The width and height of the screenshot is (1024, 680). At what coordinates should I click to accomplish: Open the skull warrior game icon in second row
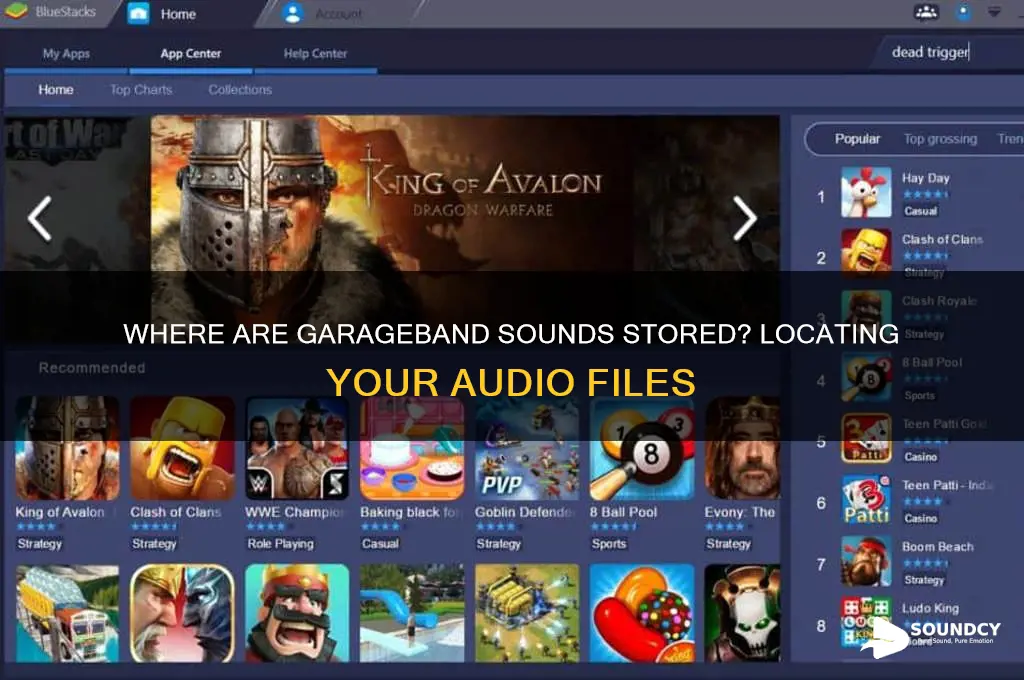[743, 614]
